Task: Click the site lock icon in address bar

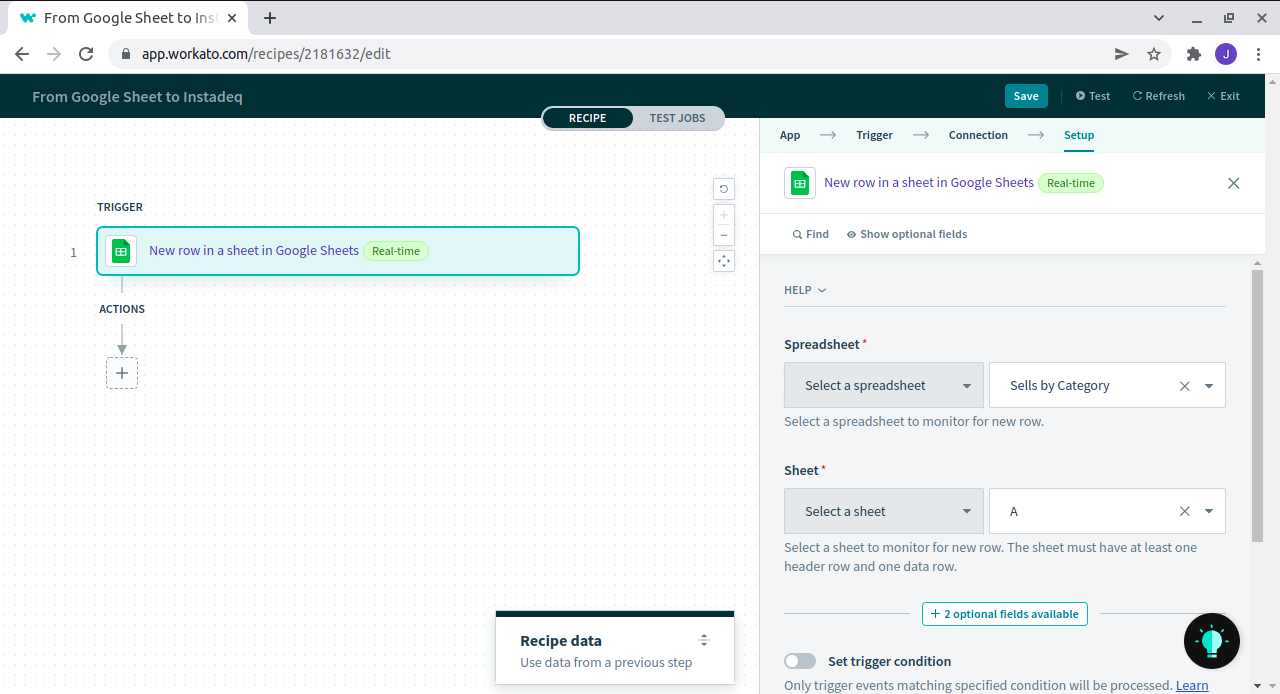Action: (126, 54)
